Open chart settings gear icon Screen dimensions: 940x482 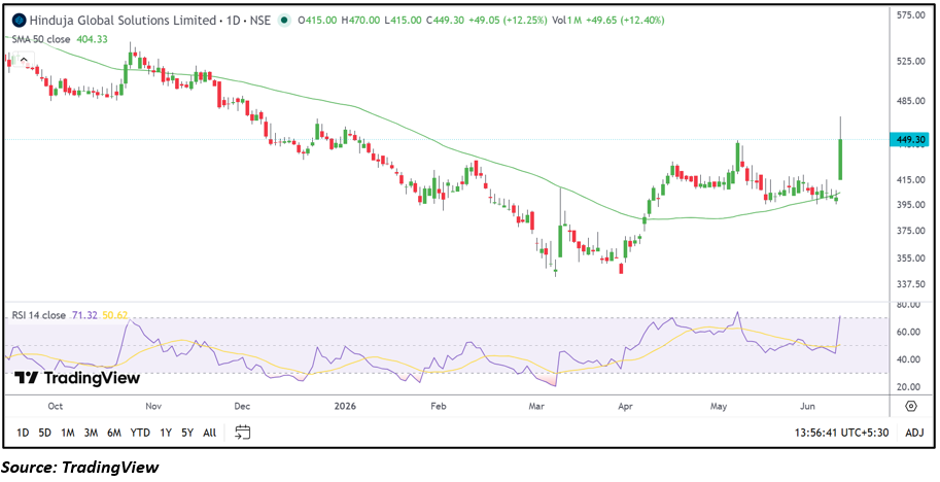coord(911,406)
